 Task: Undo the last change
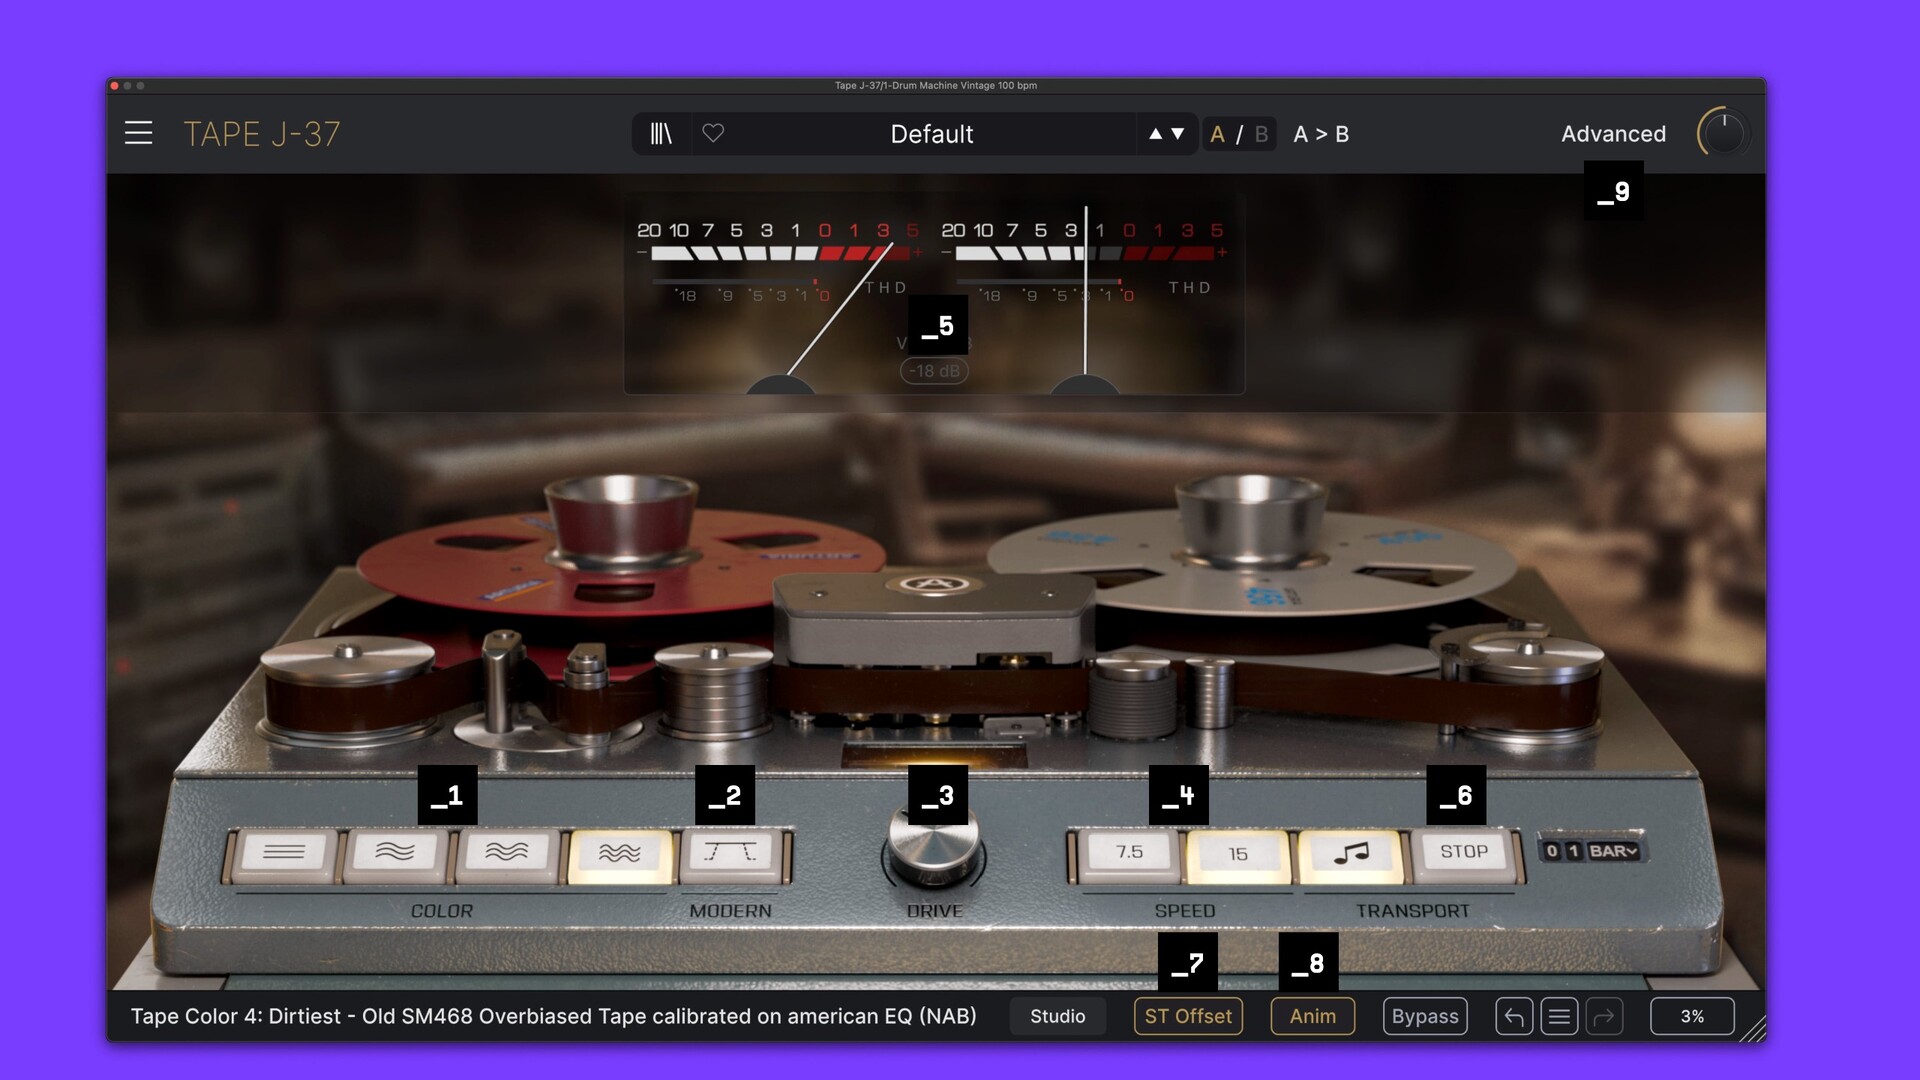1514,1017
